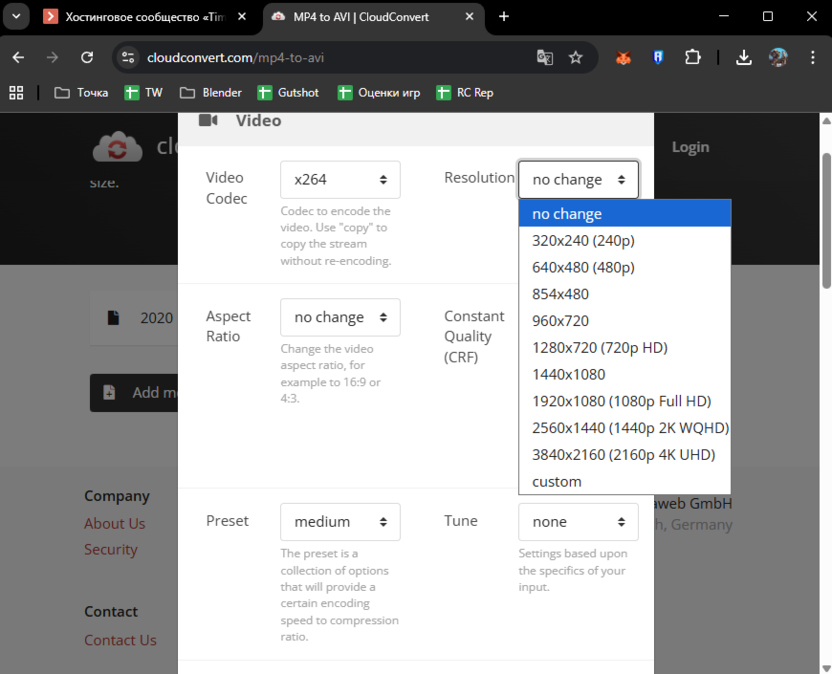Image resolution: width=832 pixels, height=674 pixels.
Task: Open the Aspect Ratio dropdown
Action: point(340,317)
